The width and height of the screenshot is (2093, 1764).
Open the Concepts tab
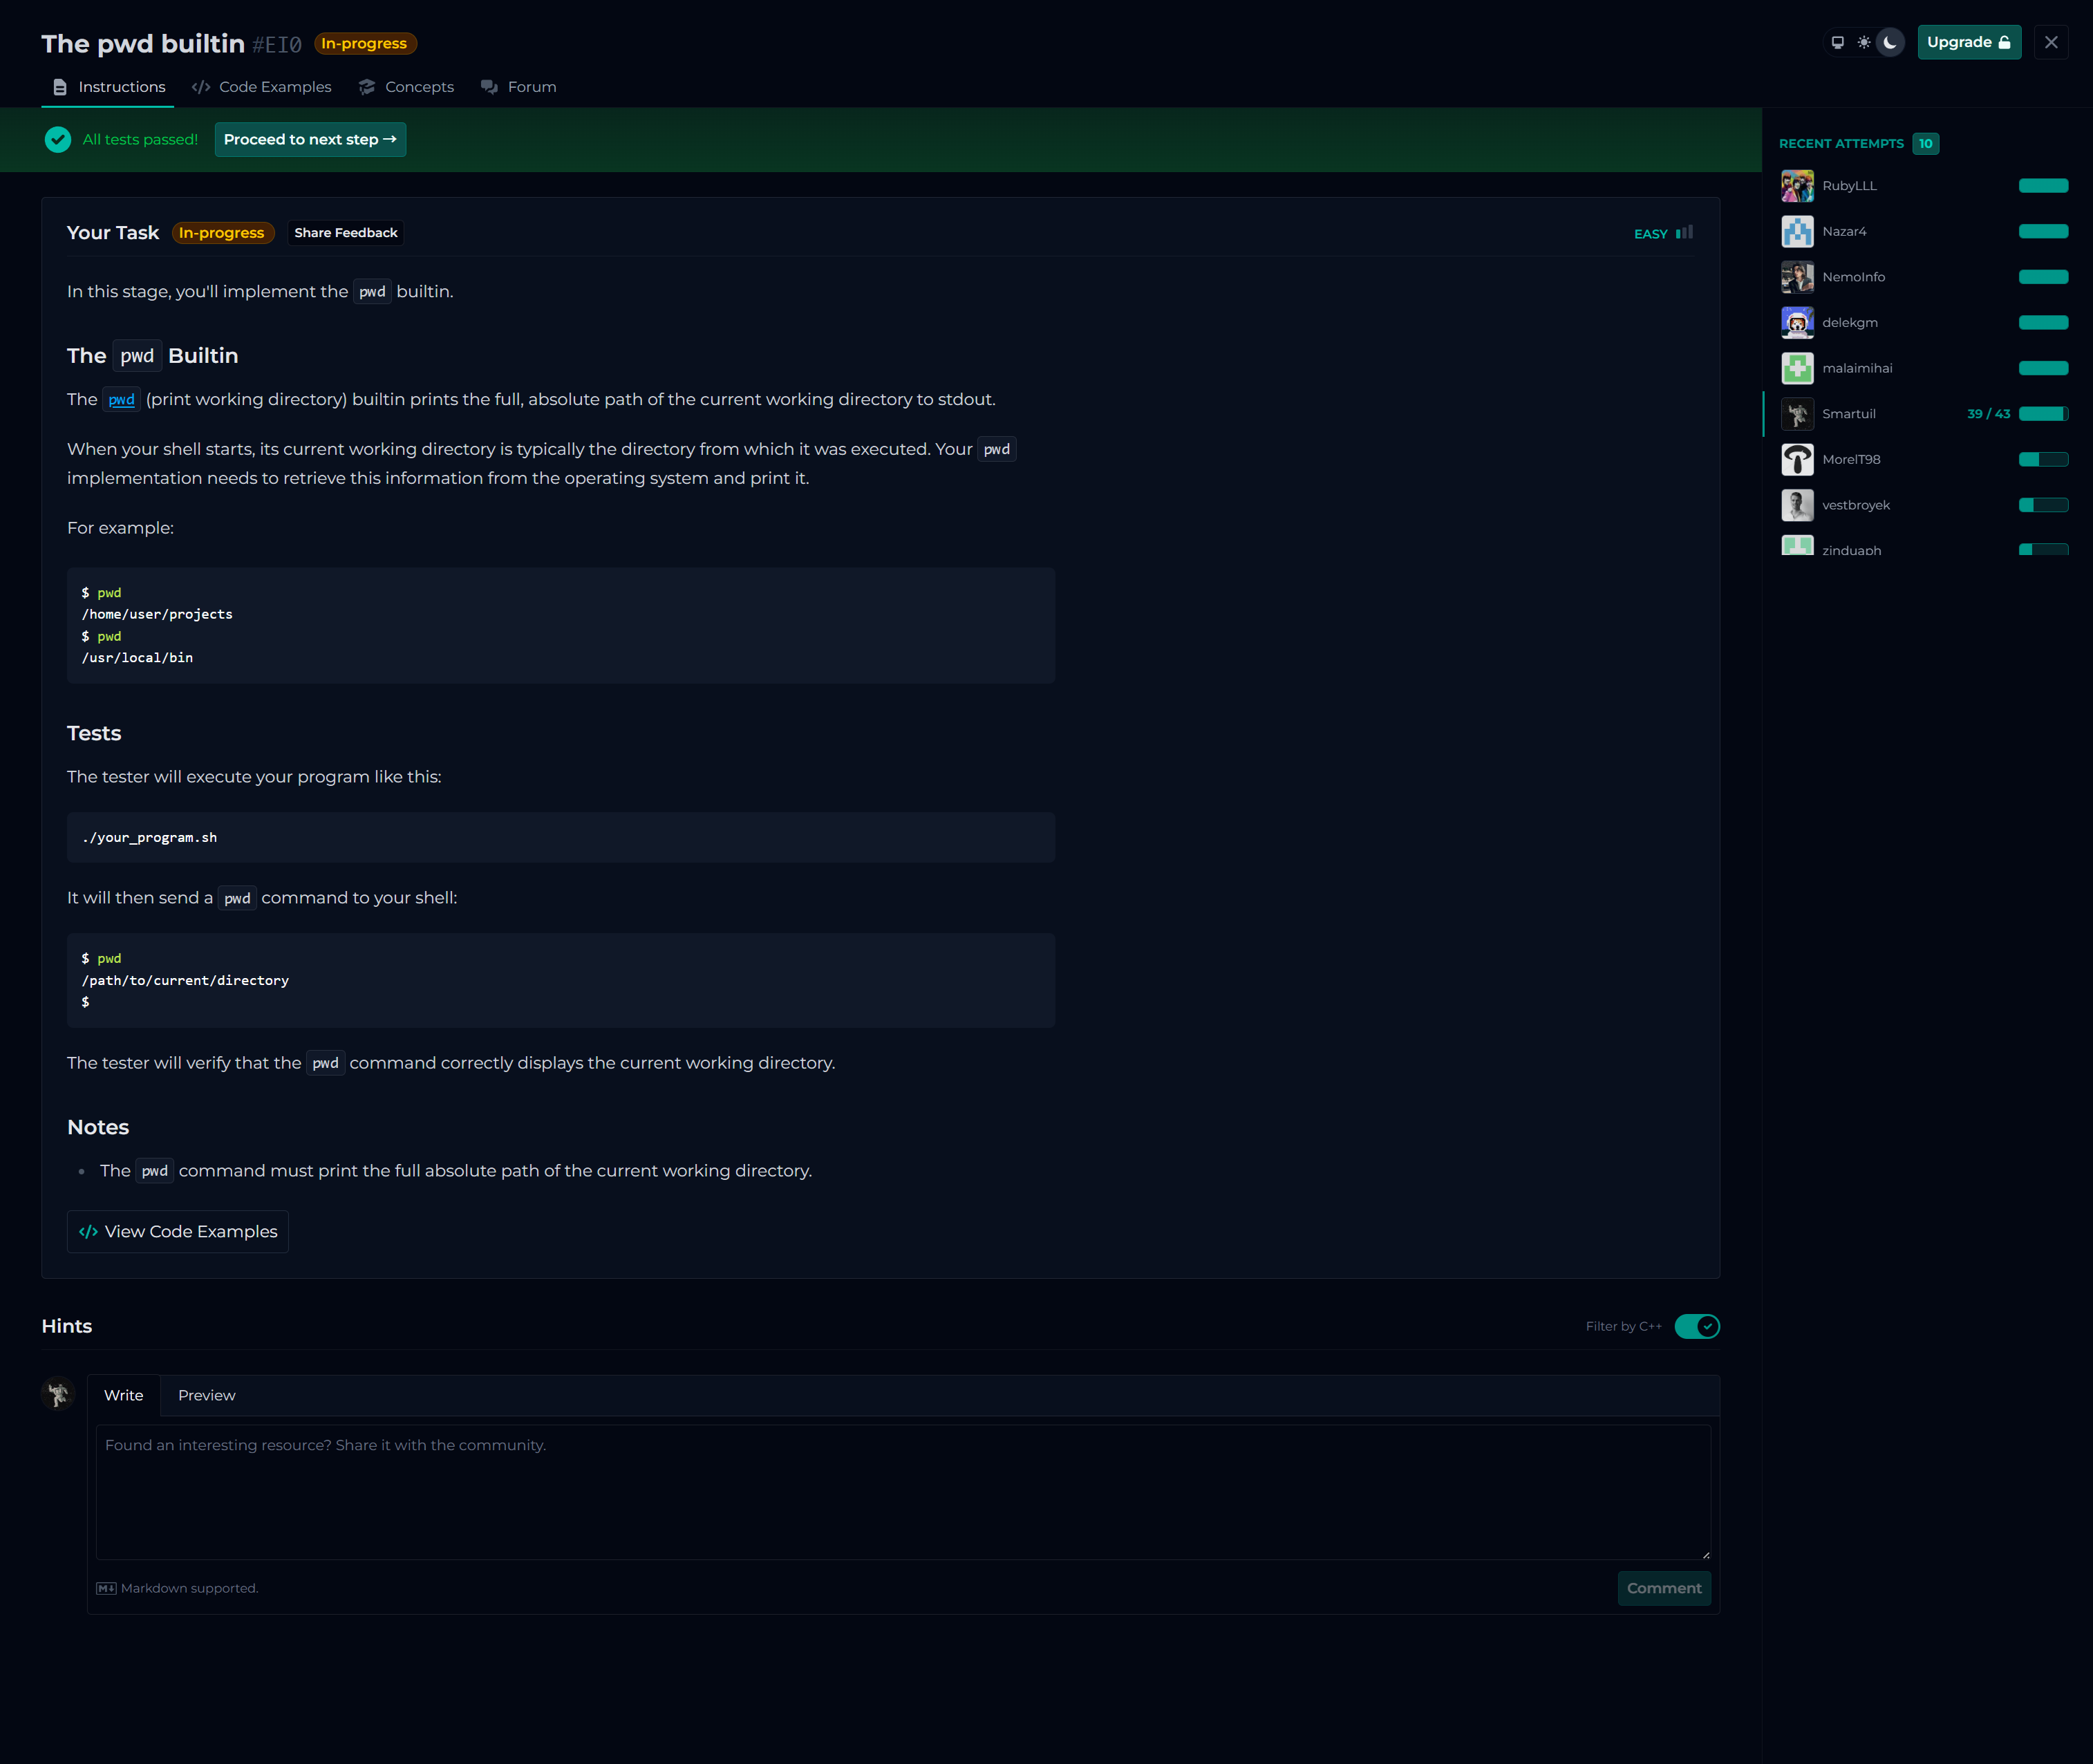coord(406,87)
